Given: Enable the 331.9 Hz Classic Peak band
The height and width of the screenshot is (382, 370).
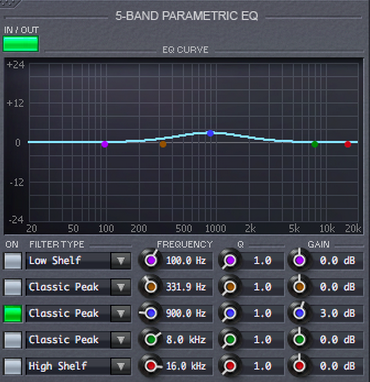Looking at the screenshot, I should tap(13, 287).
